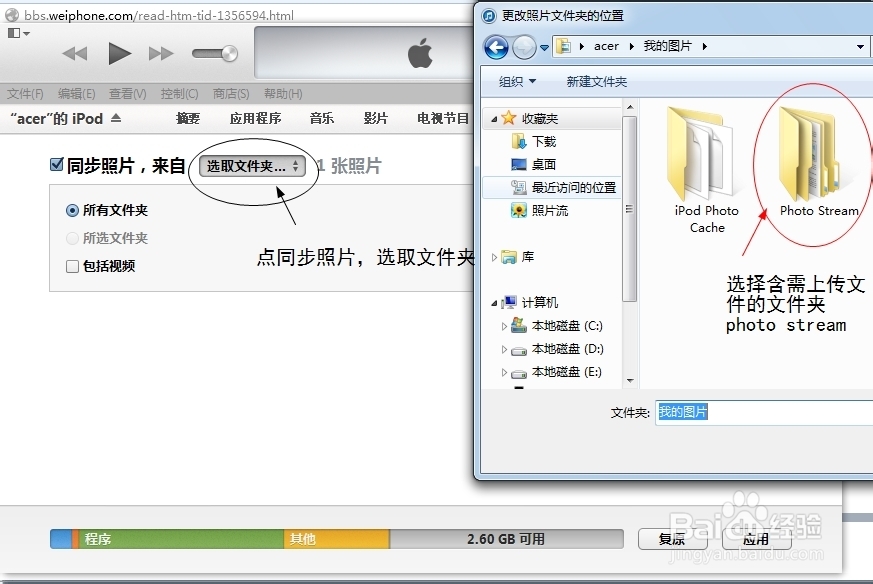Switch to the 应用程序 tab

point(256,118)
